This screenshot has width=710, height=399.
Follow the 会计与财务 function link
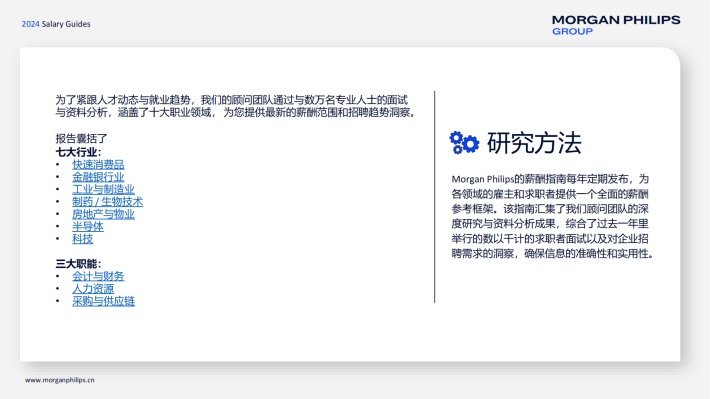pyautogui.click(x=98, y=276)
